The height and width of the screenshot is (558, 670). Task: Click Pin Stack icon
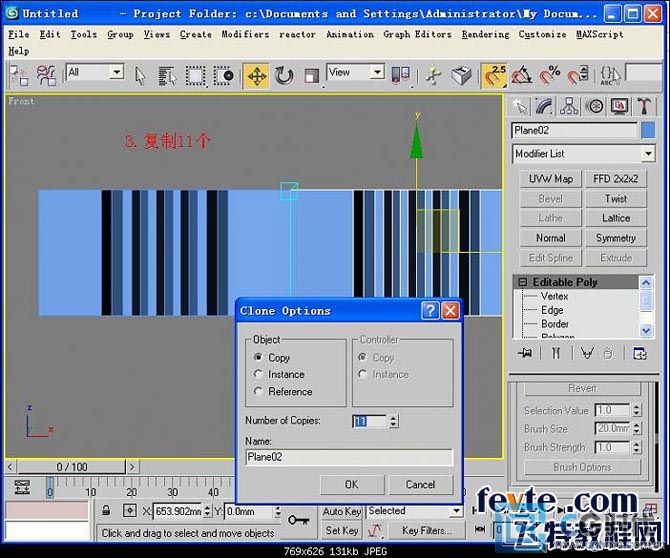click(x=525, y=353)
